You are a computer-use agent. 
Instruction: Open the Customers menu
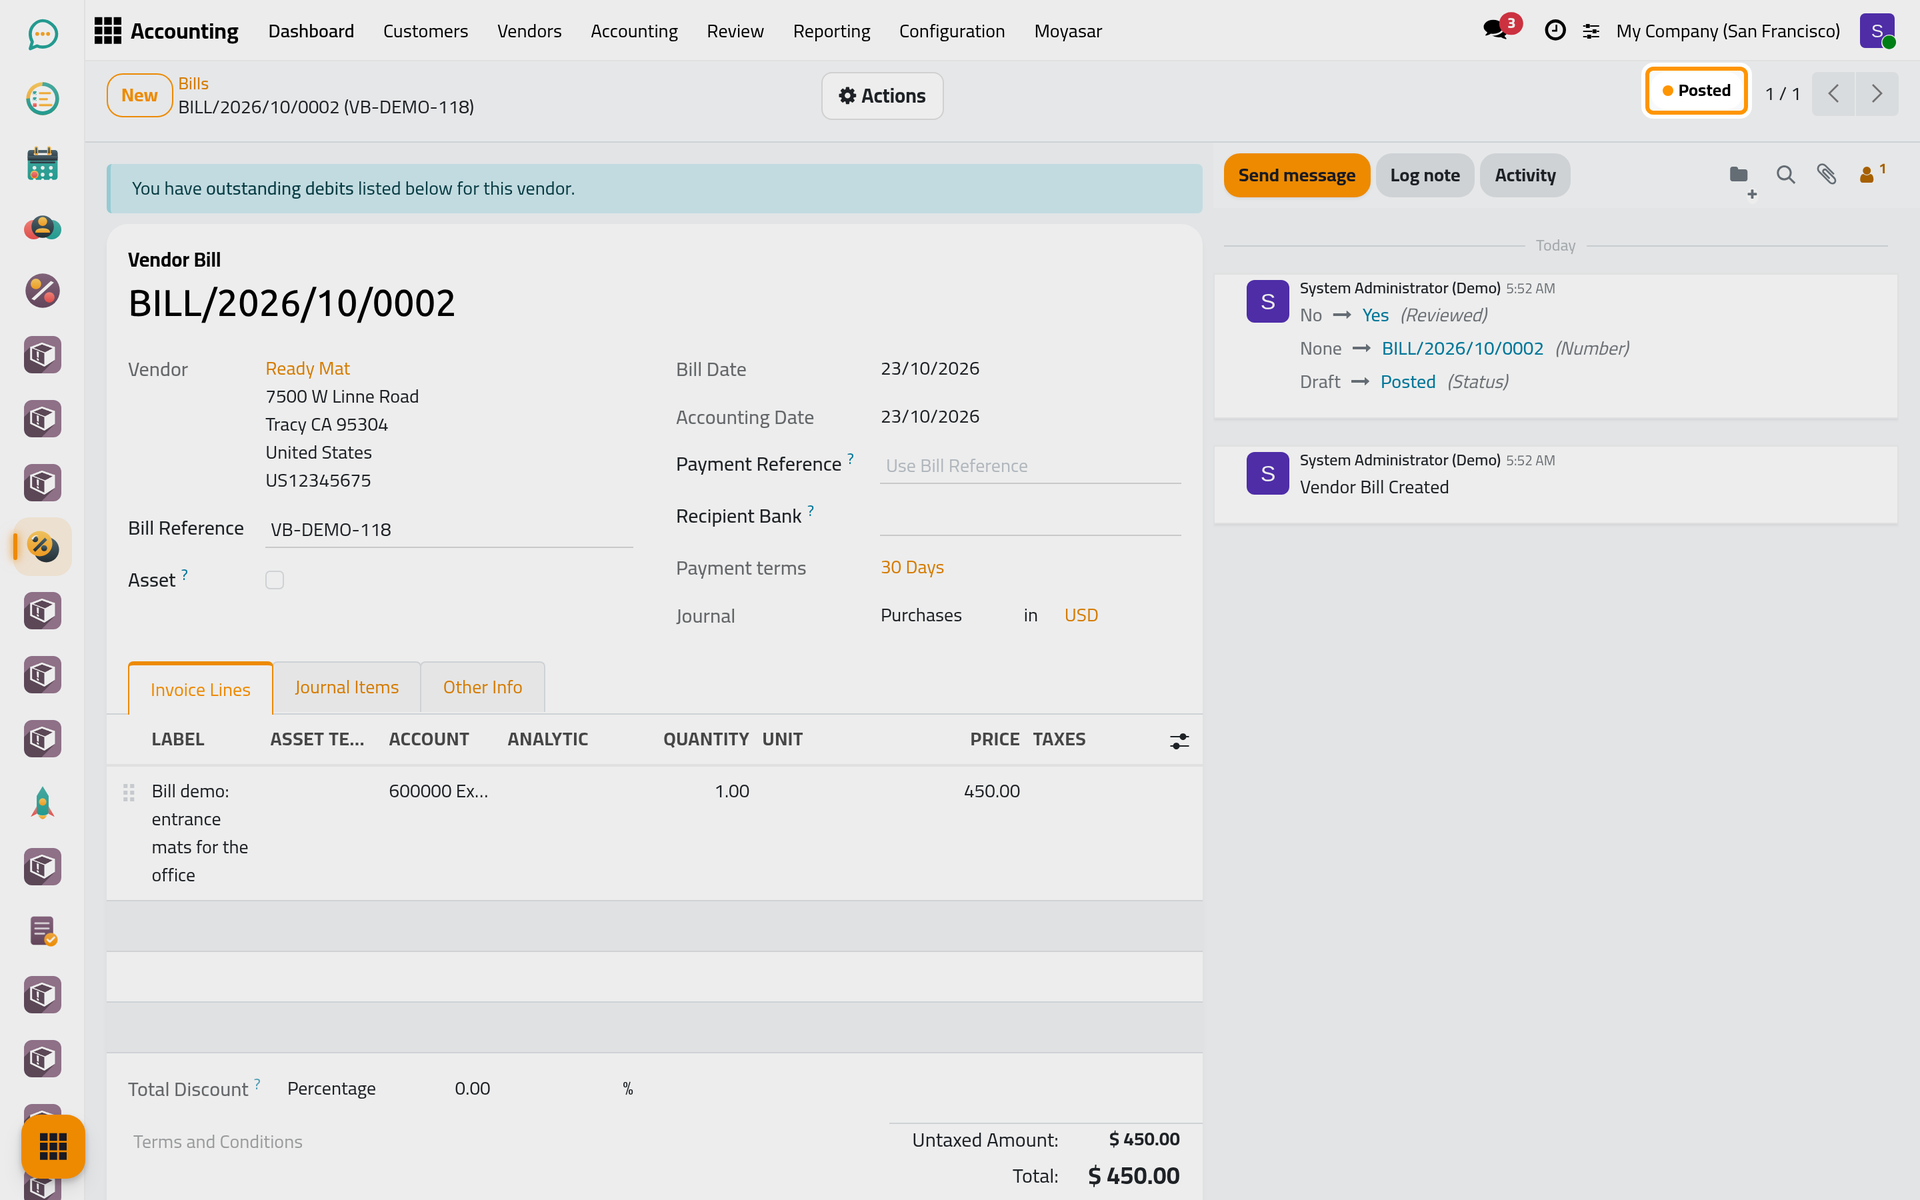coord(425,31)
